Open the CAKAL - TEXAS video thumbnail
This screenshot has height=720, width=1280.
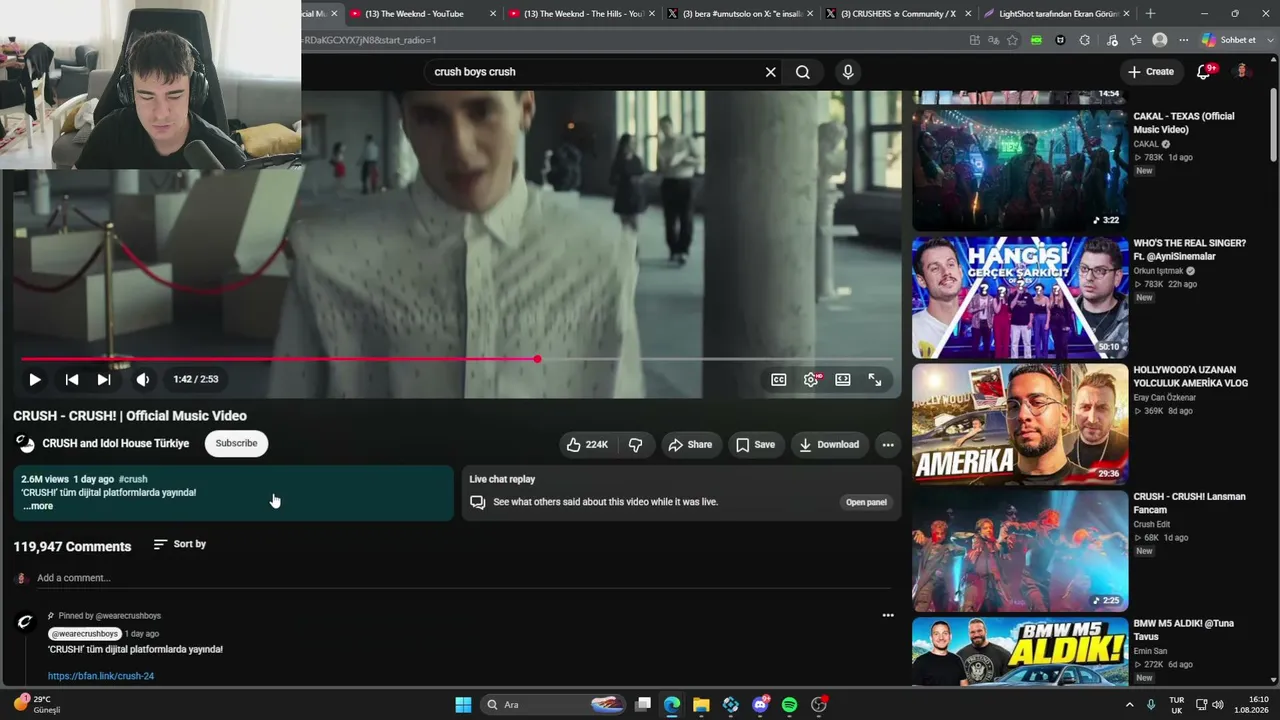coord(1020,170)
